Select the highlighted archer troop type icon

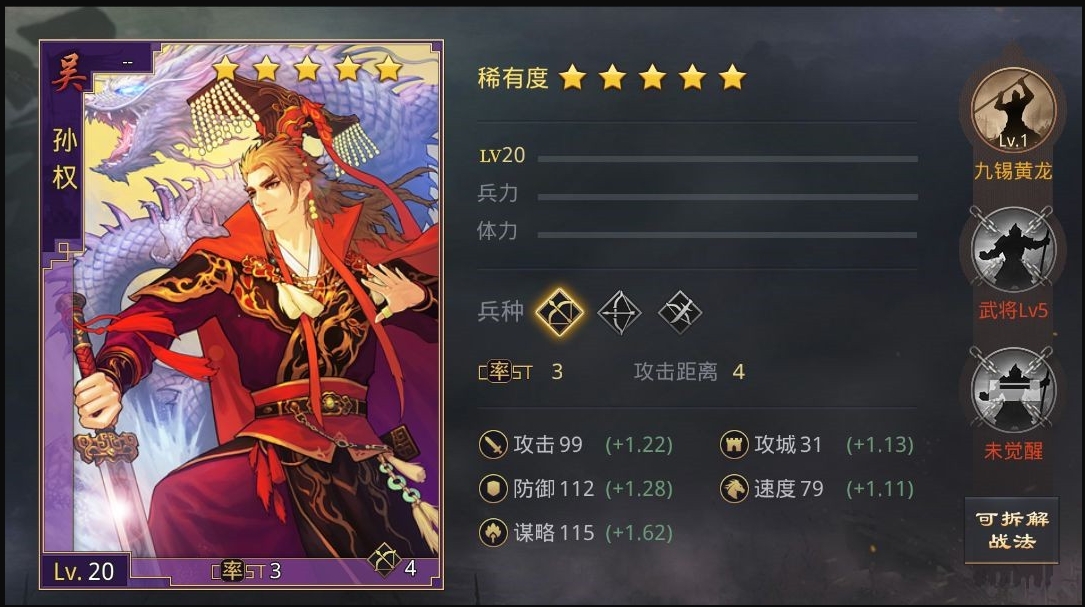[559, 312]
